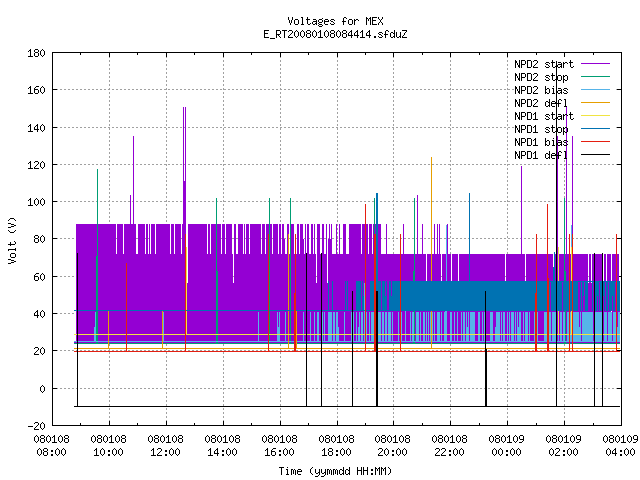Image resolution: width=640 pixels, height=480 pixels.
Task: Click the red NPD1 bias legend line
Action: 595,142
